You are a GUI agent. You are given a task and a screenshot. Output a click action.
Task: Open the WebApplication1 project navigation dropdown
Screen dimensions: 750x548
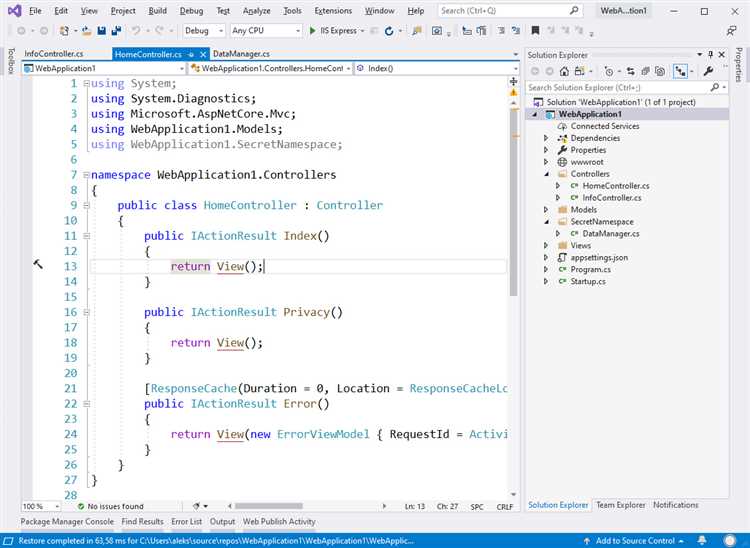(103, 68)
